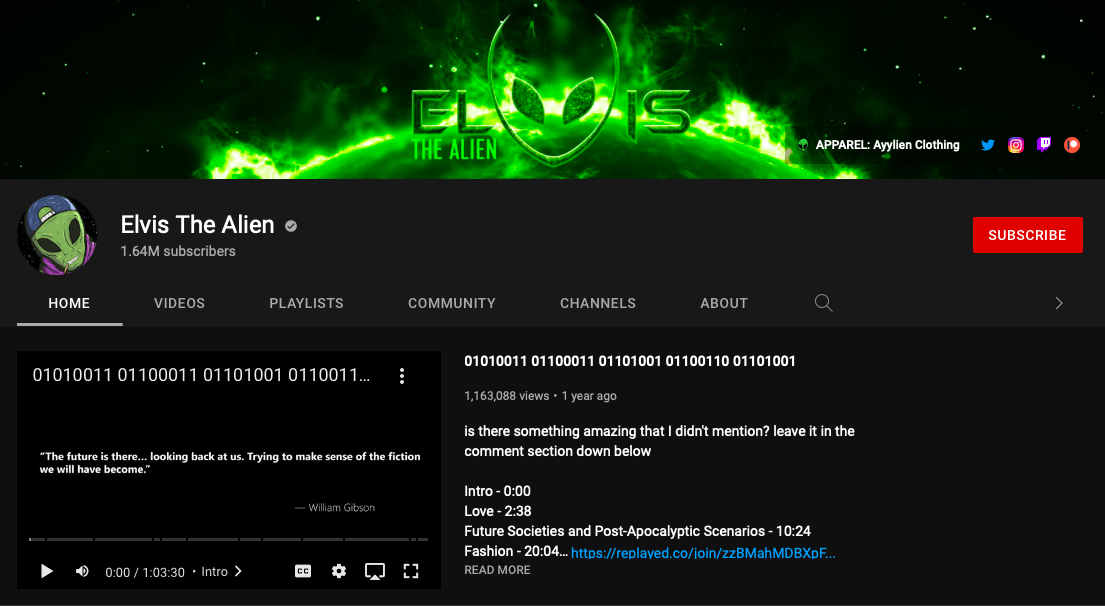Start AirPlay casting from the player
The height and width of the screenshot is (606, 1105).
point(375,571)
